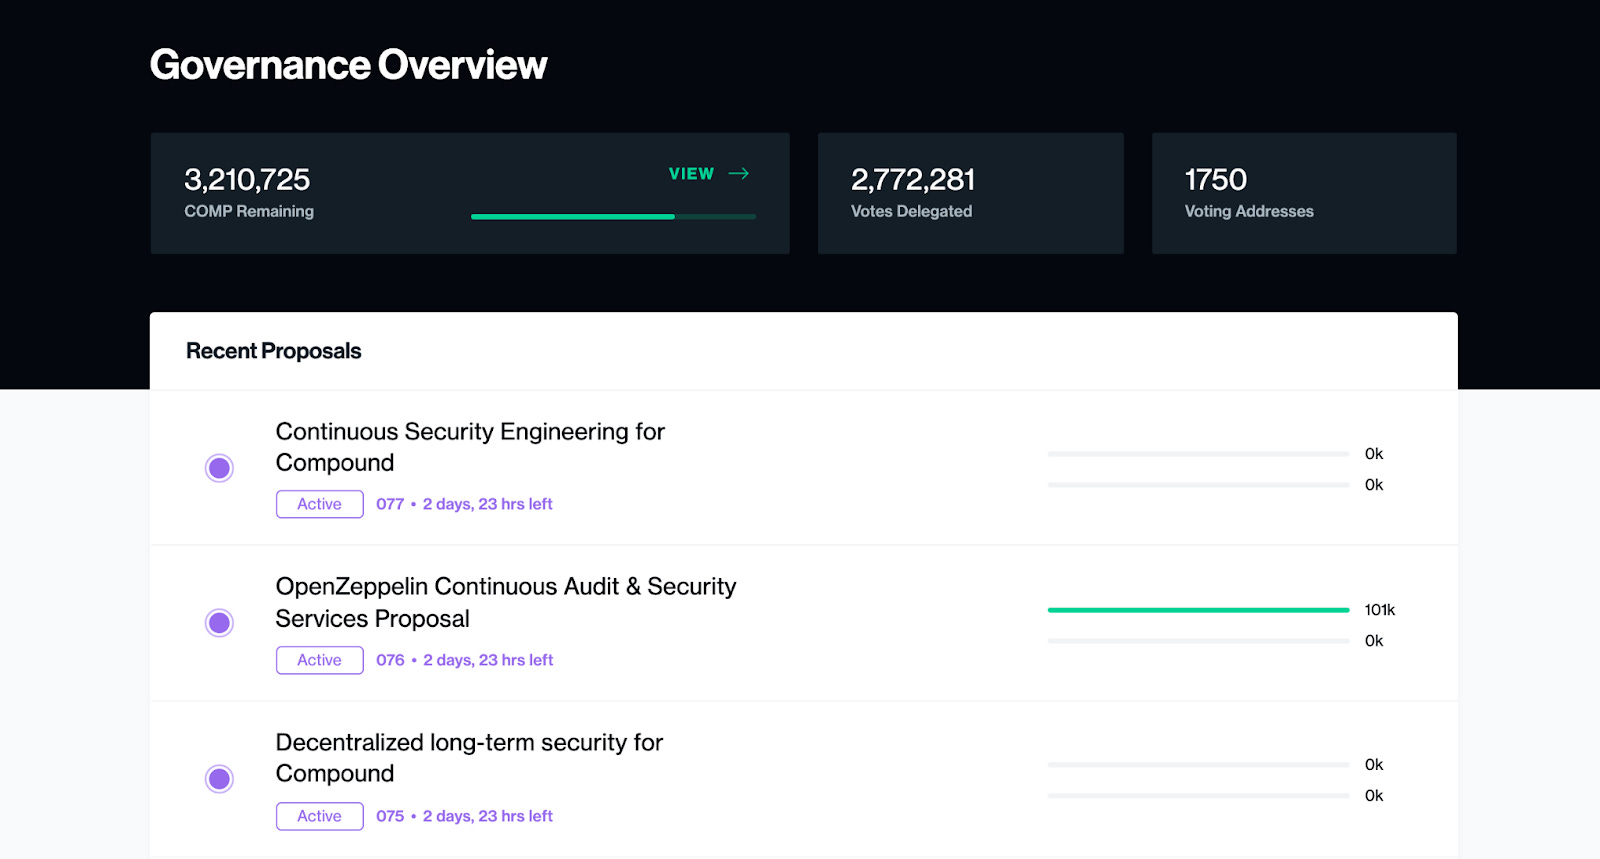Click the COMP Remaining label

point(249,211)
